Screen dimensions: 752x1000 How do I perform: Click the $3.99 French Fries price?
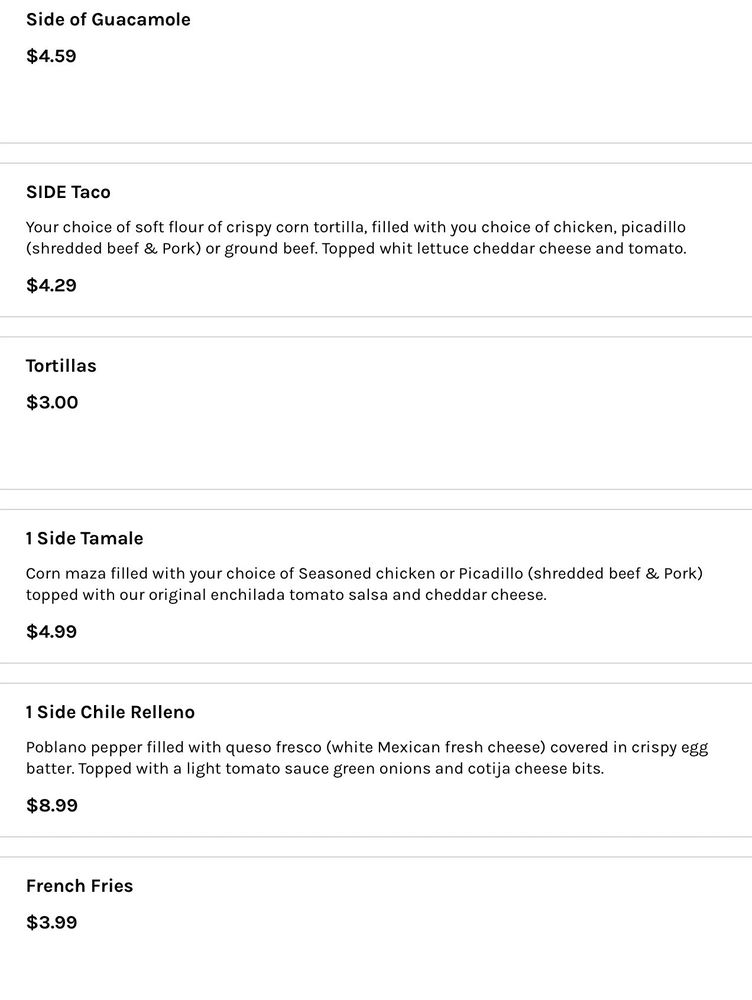pyautogui.click(x=51, y=922)
